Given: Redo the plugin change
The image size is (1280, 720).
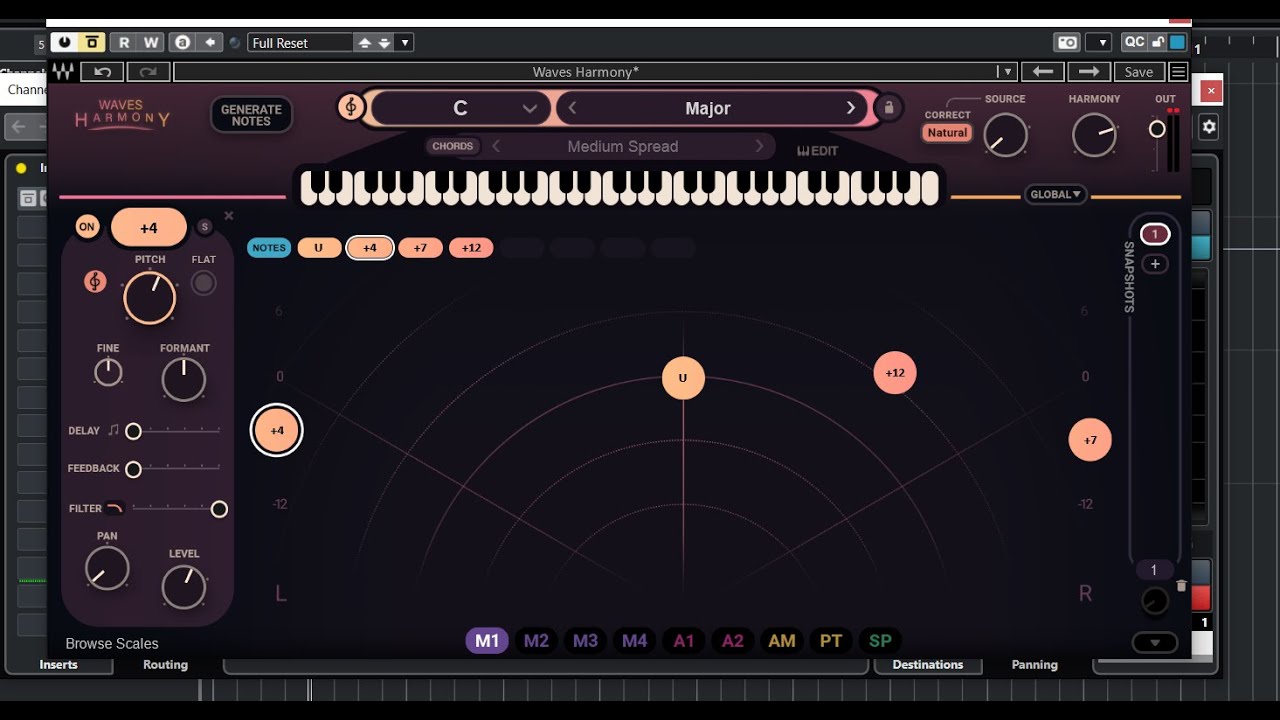Looking at the screenshot, I should tap(148, 72).
